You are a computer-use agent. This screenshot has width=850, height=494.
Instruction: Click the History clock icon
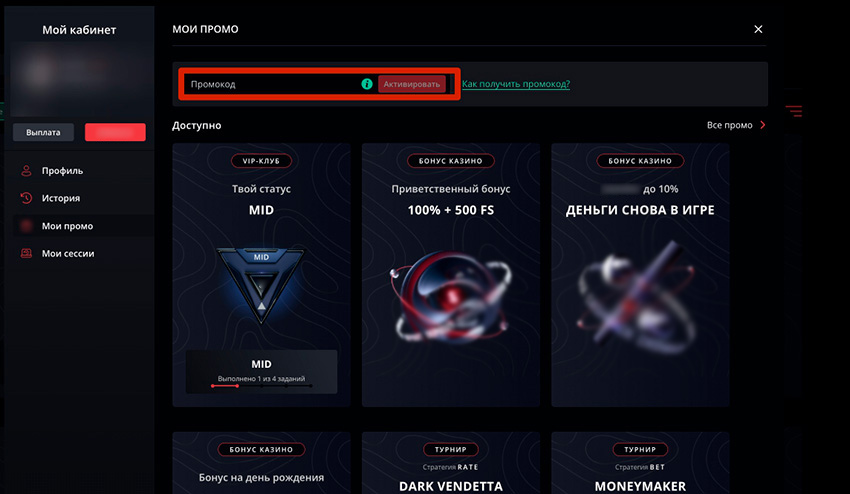point(26,198)
